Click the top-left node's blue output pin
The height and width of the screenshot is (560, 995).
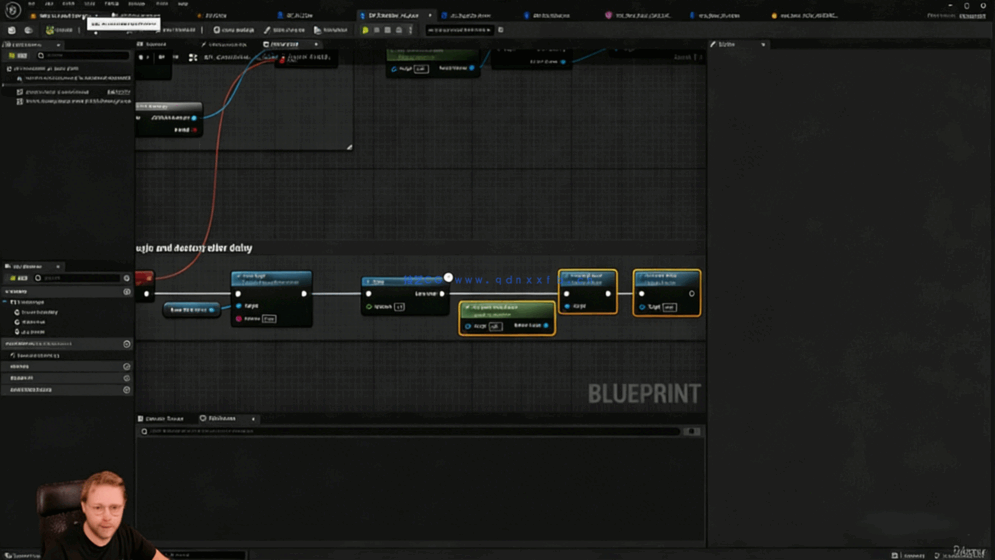[x=194, y=117]
